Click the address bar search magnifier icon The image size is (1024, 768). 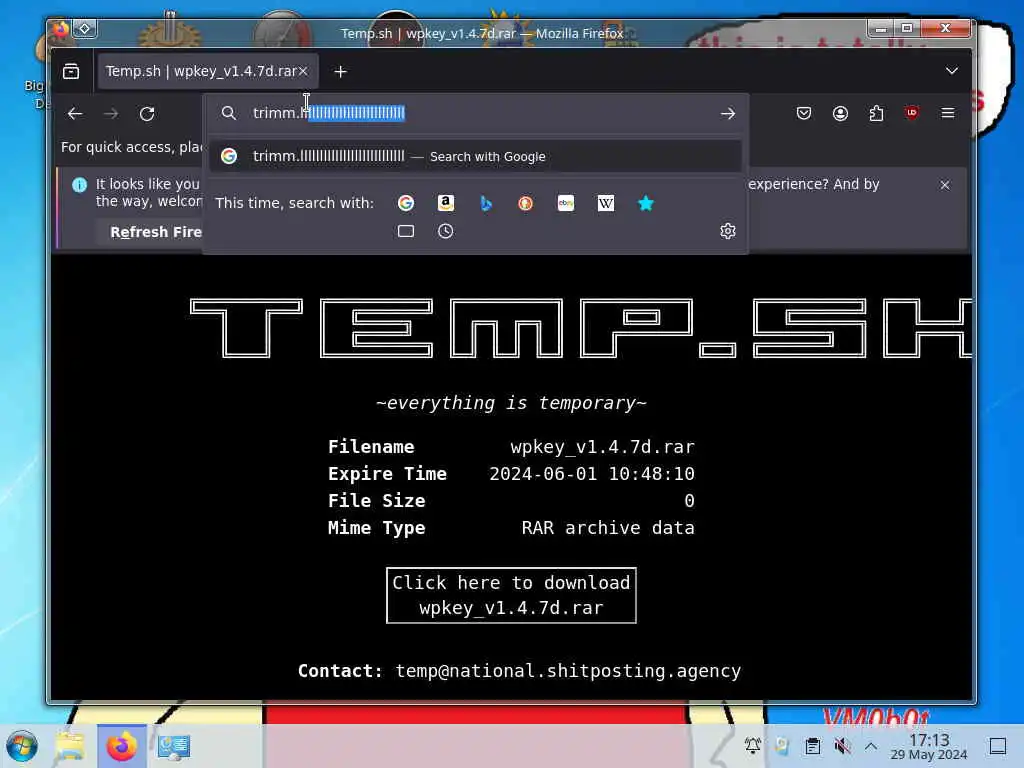tap(229, 114)
